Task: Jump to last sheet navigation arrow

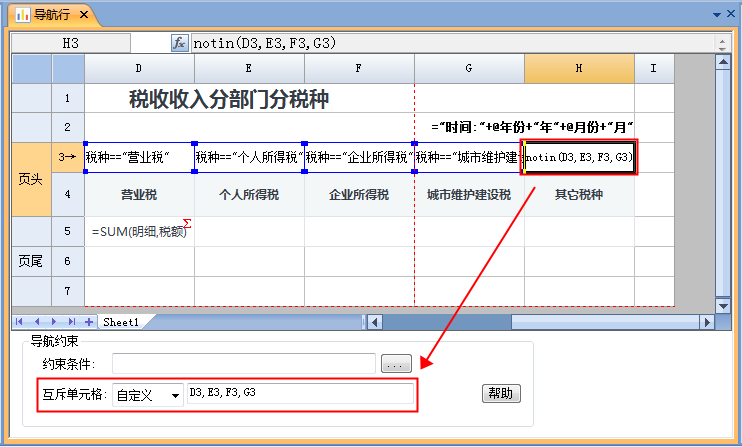Action: [x=72, y=322]
